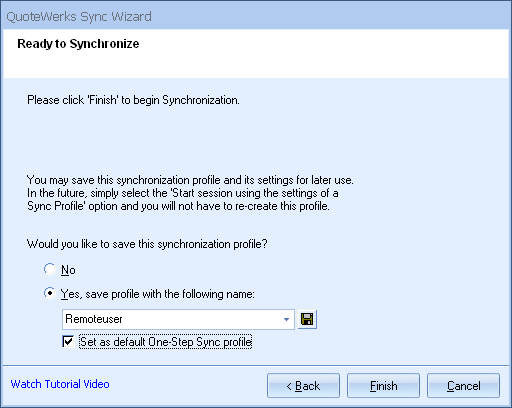Image resolution: width=512 pixels, height=408 pixels.
Task: Click the 'You may save this synchronization profile' paragraph
Action: (190, 193)
